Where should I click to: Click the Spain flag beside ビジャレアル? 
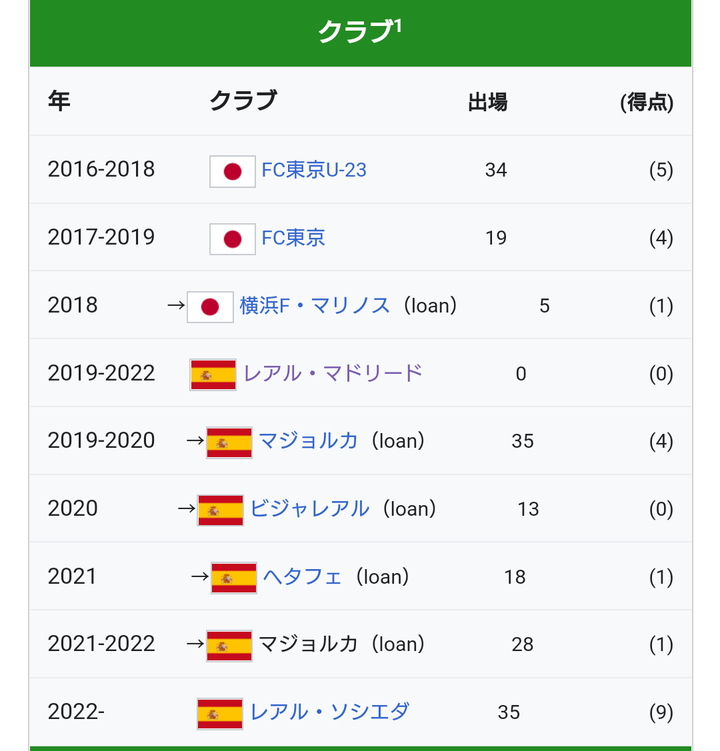pos(220,510)
